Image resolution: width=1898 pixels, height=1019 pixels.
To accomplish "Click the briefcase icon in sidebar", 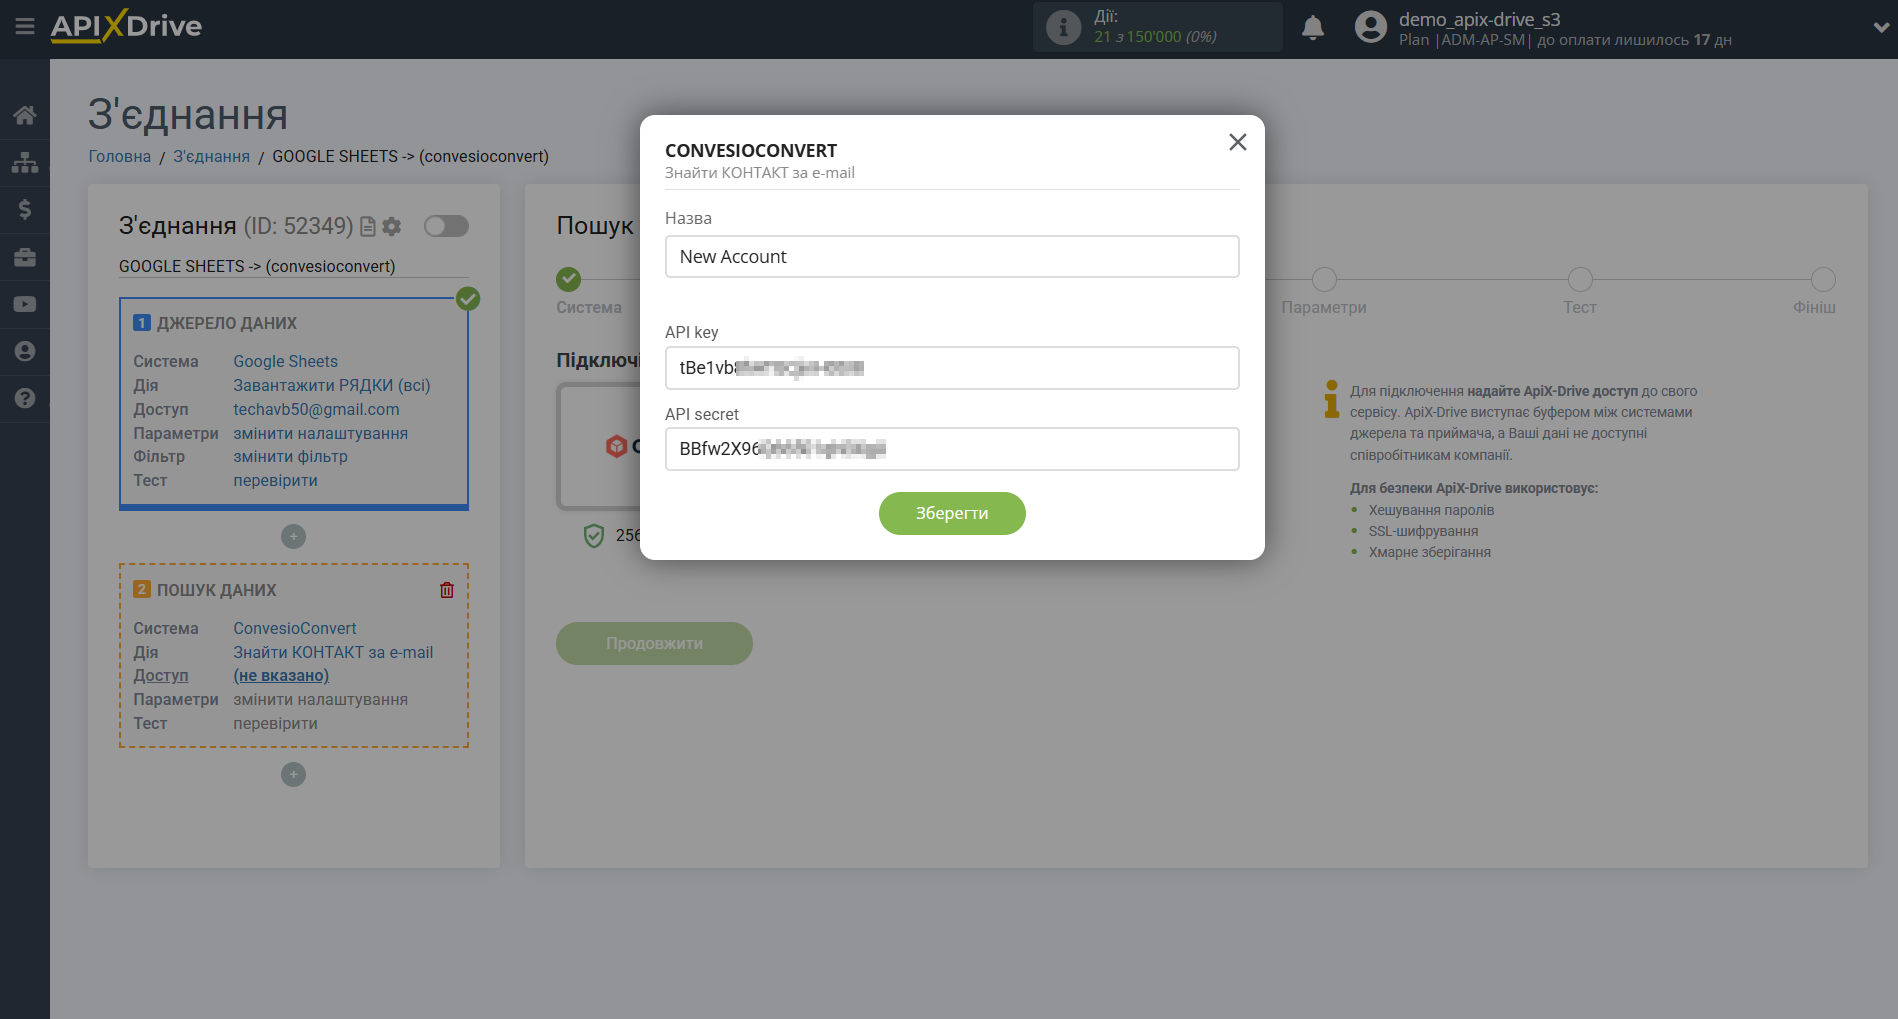I will pos(25,257).
